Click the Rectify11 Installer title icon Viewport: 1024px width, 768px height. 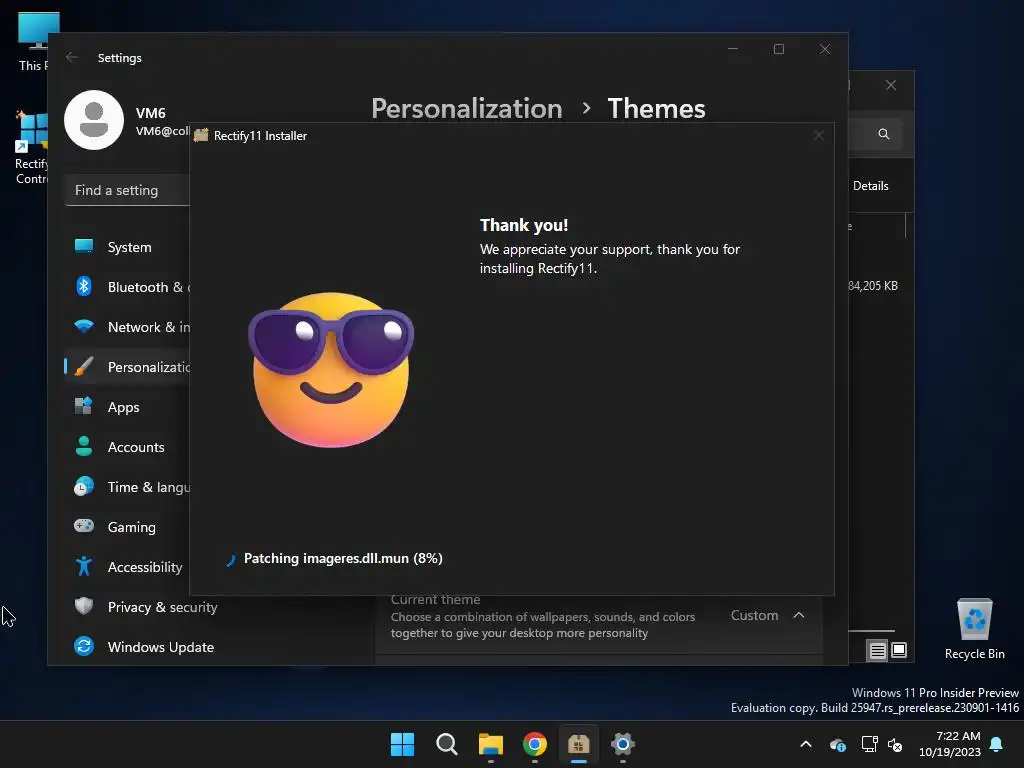pyautogui.click(x=201, y=135)
